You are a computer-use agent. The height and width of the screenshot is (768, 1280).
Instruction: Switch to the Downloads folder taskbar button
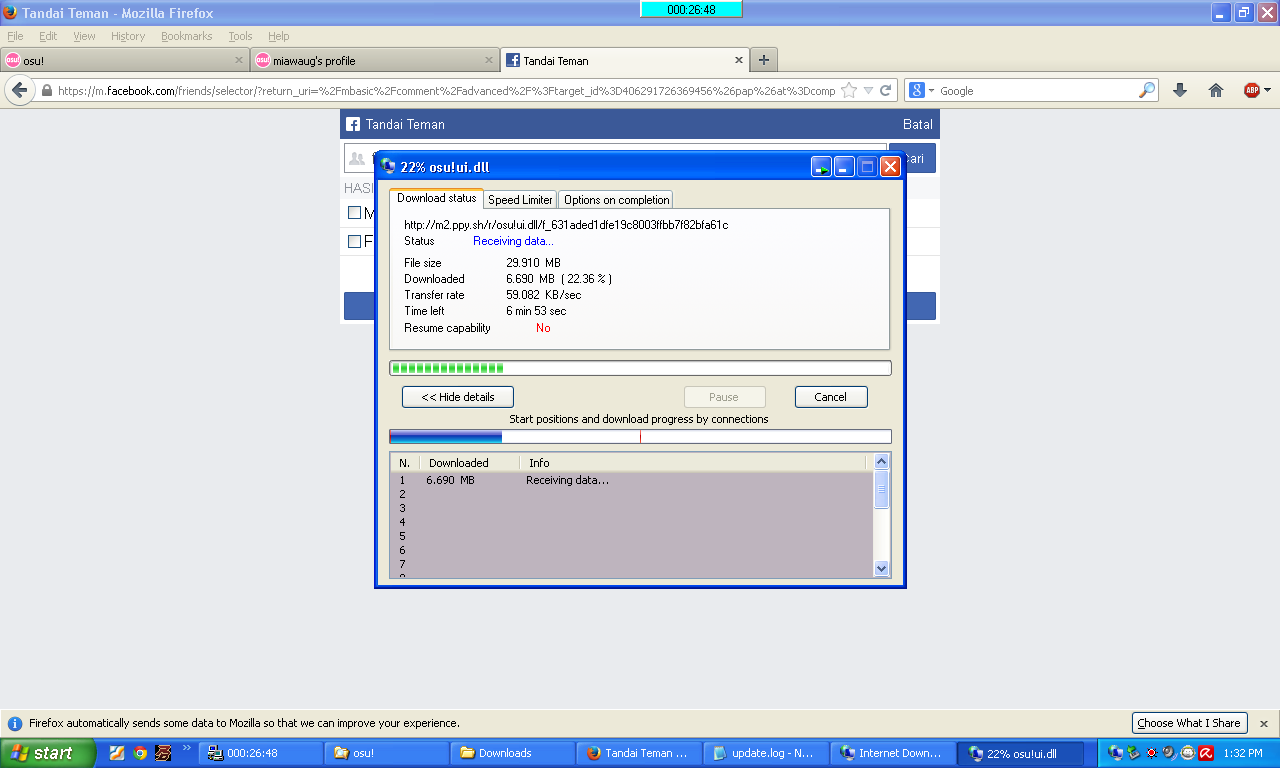[x=512, y=753]
